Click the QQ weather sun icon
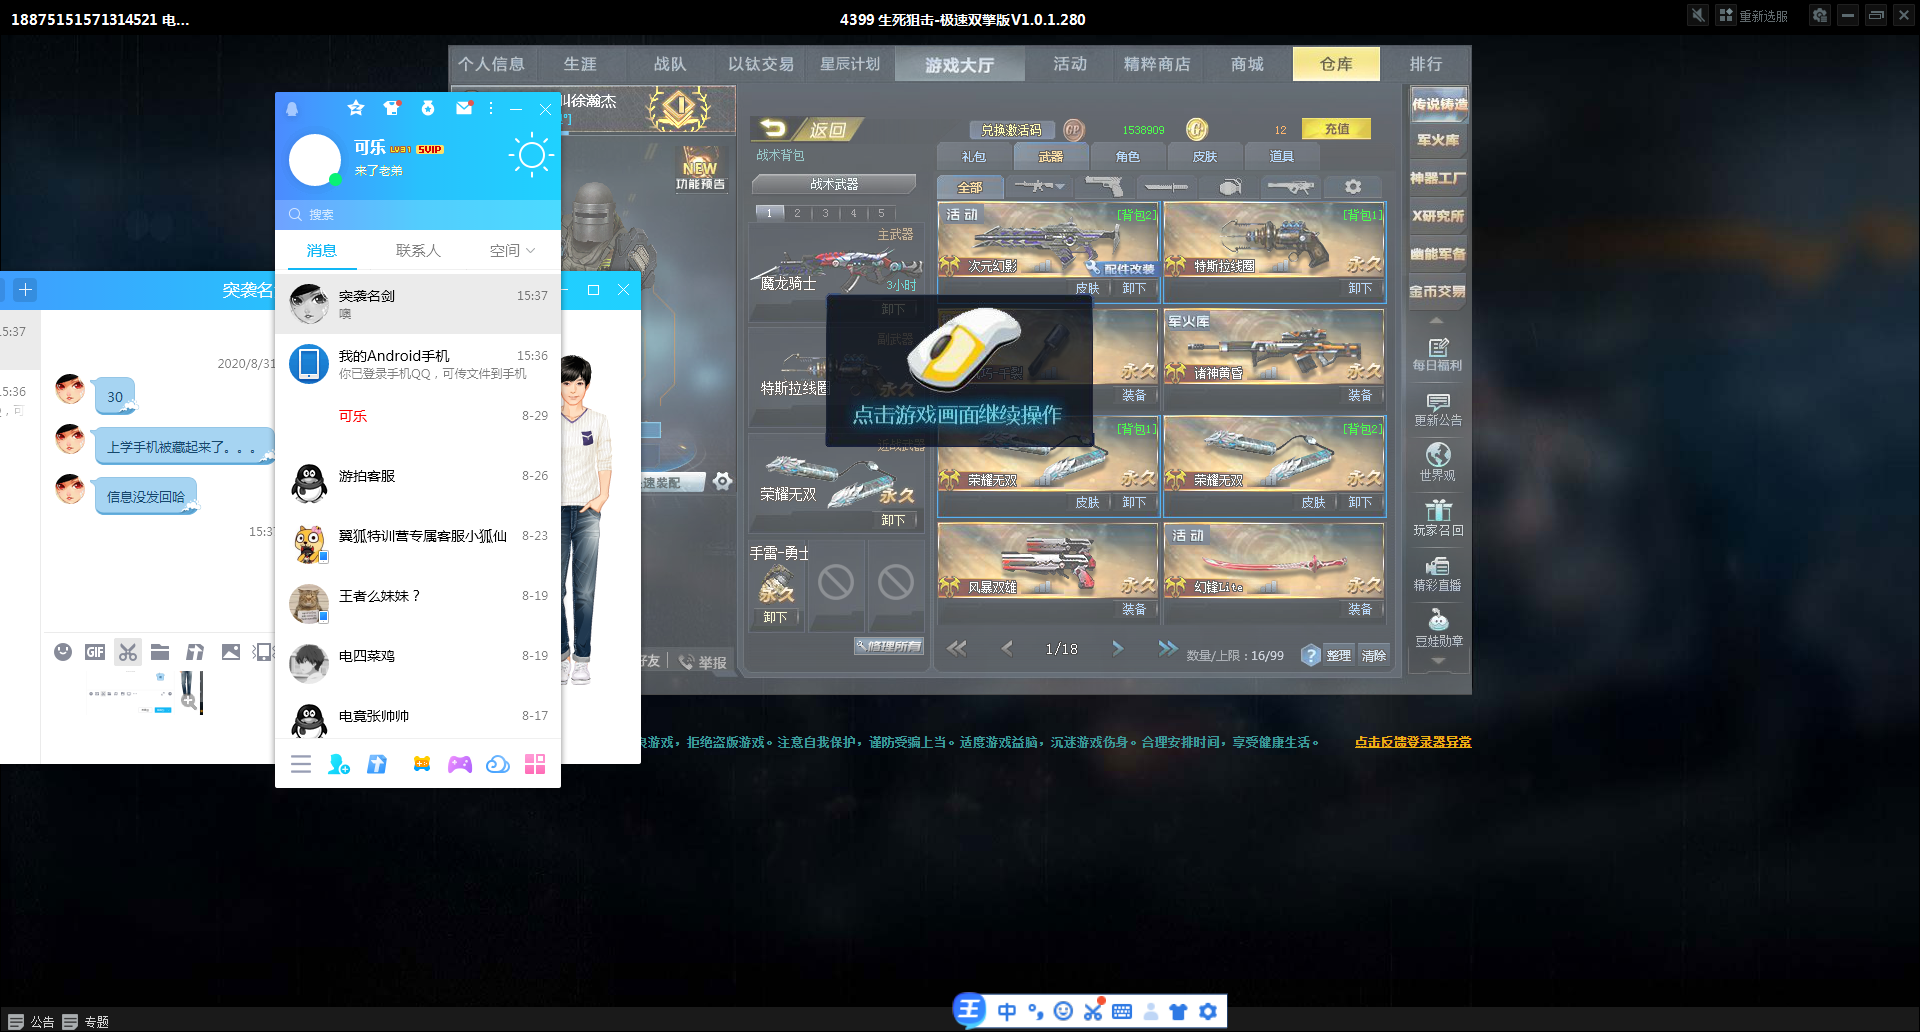1920x1032 pixels. click(x=531, y=155)
